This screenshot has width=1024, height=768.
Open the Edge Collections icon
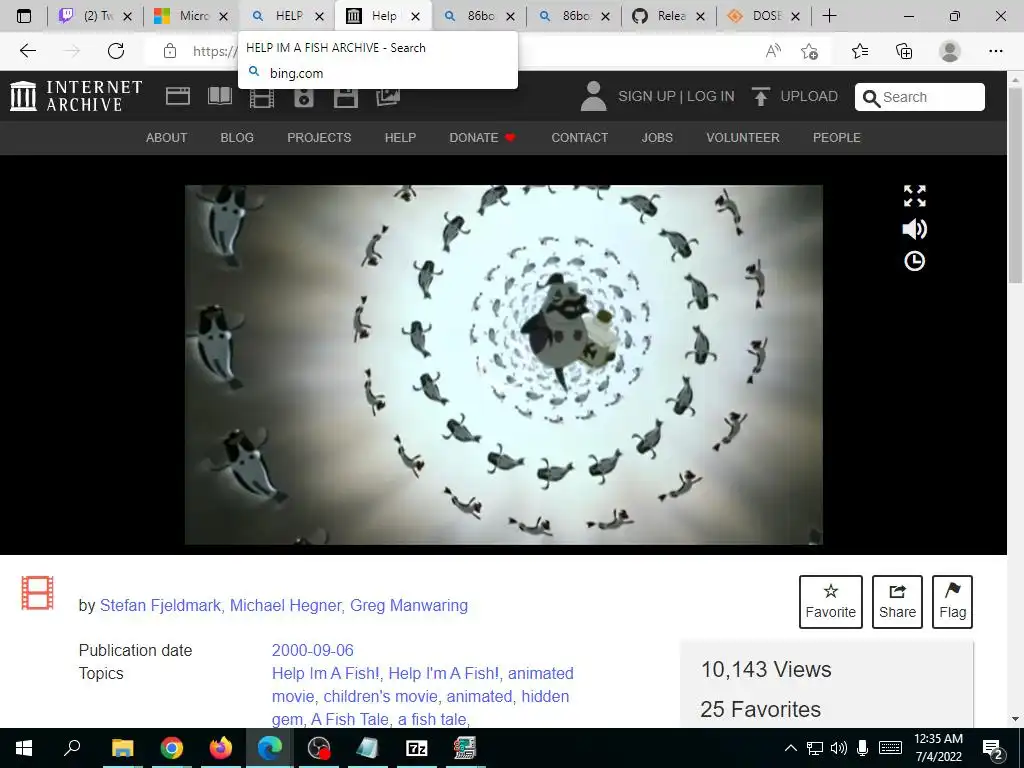click(x=904, y=51)
